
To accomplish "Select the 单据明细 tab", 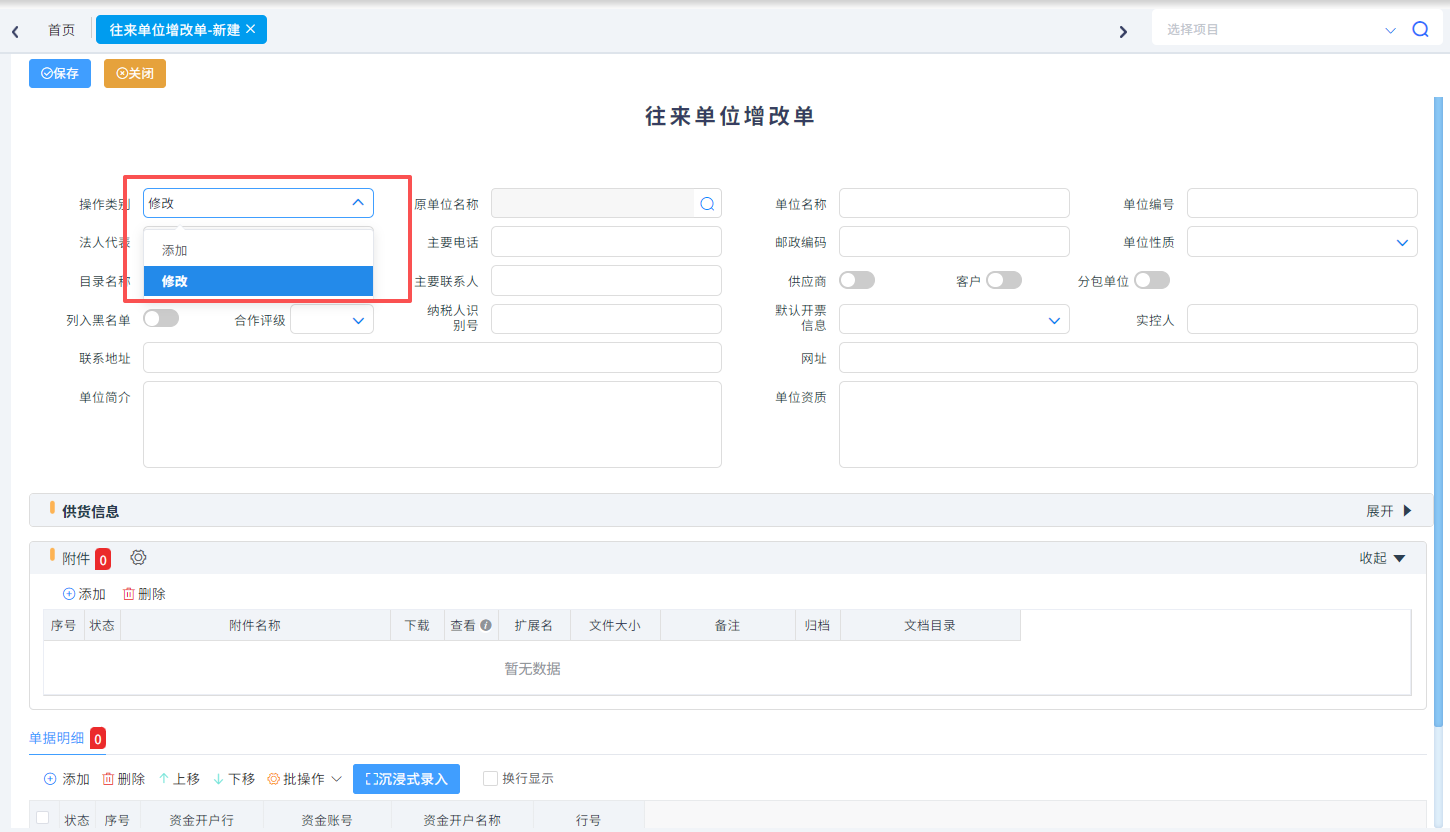I will (57, 738).
